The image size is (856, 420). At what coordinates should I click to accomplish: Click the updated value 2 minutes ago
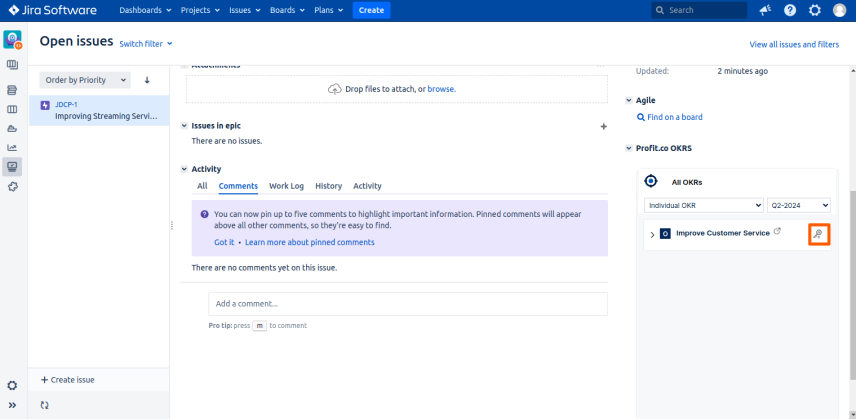[x=742, y=71]
